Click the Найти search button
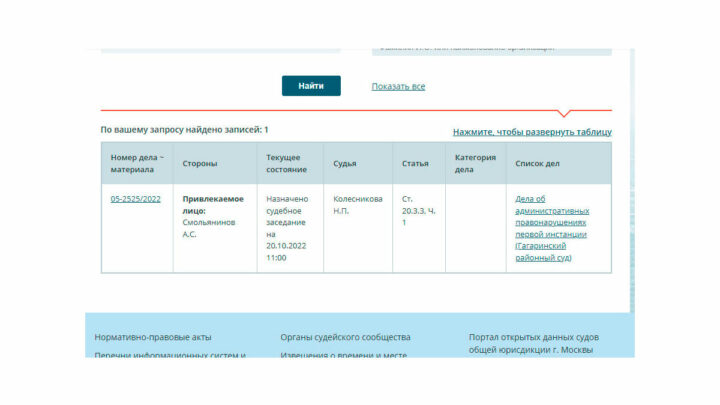 point(311,86)
